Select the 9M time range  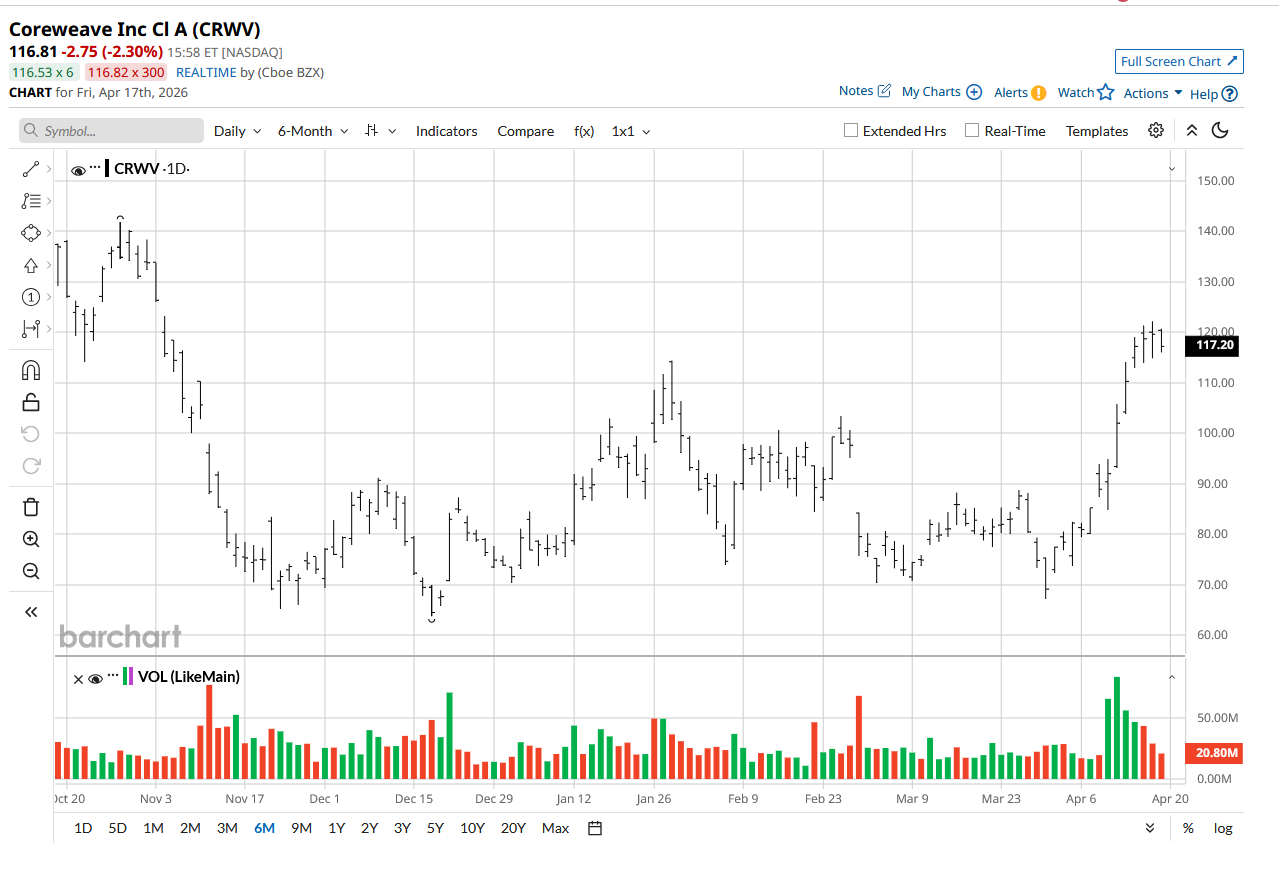pyautogui.click(x=301, y=828)
